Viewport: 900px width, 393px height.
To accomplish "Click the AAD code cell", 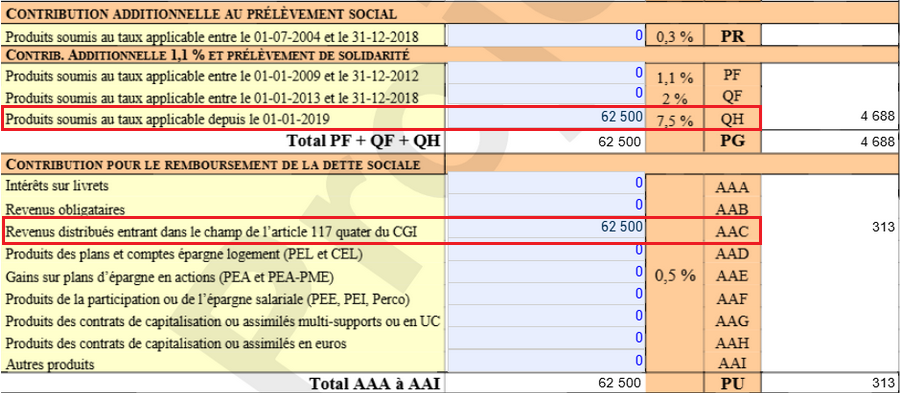I will pyautogui.click(x=732, y=254).
